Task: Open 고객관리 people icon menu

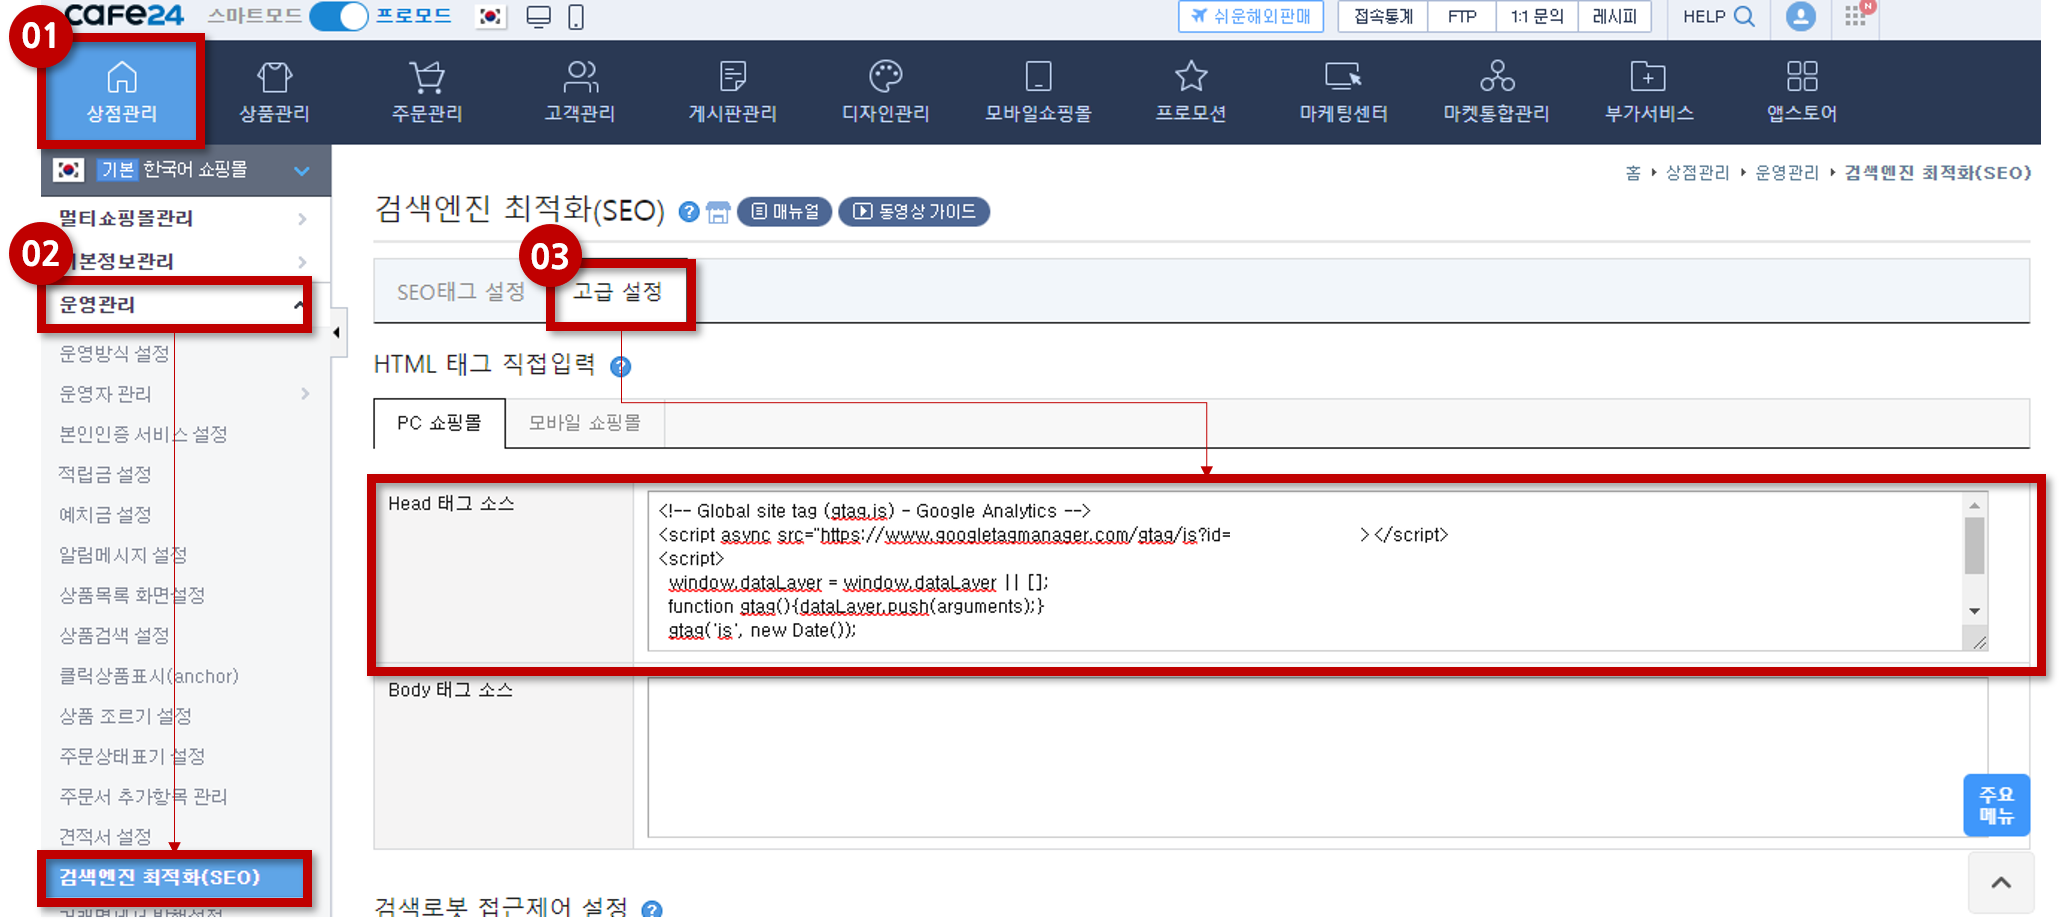Action: click(580, 91)
